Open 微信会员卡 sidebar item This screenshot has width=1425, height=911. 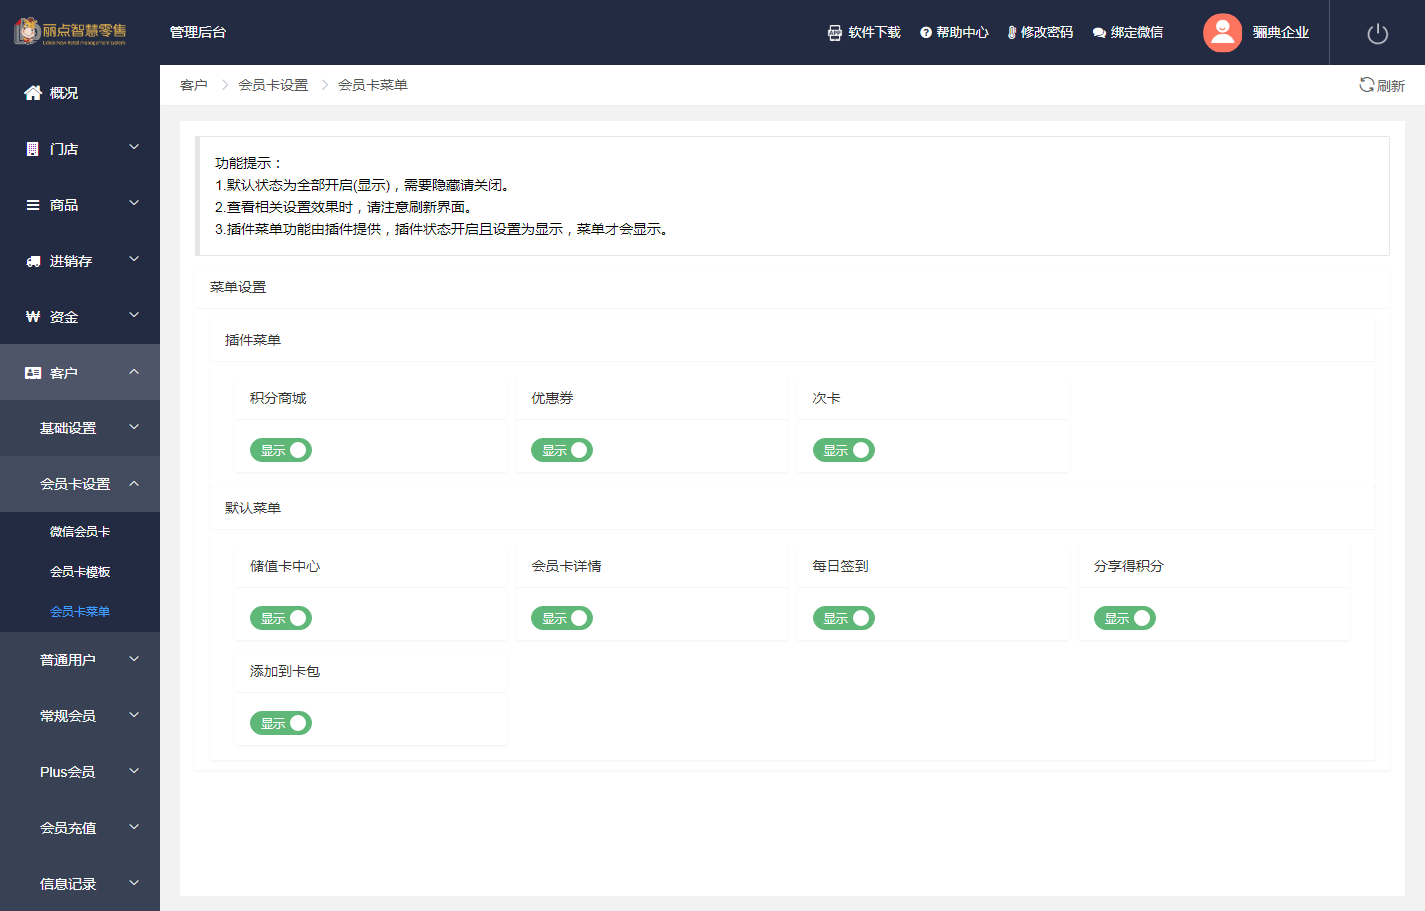[80, 532]
